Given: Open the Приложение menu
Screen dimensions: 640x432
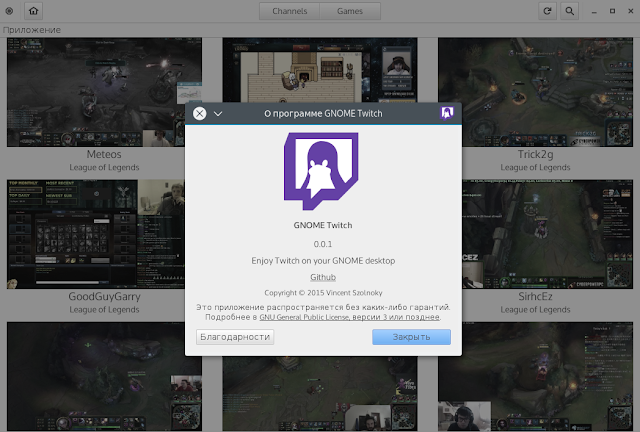Looking at the screenshot, I should [31, 30].
